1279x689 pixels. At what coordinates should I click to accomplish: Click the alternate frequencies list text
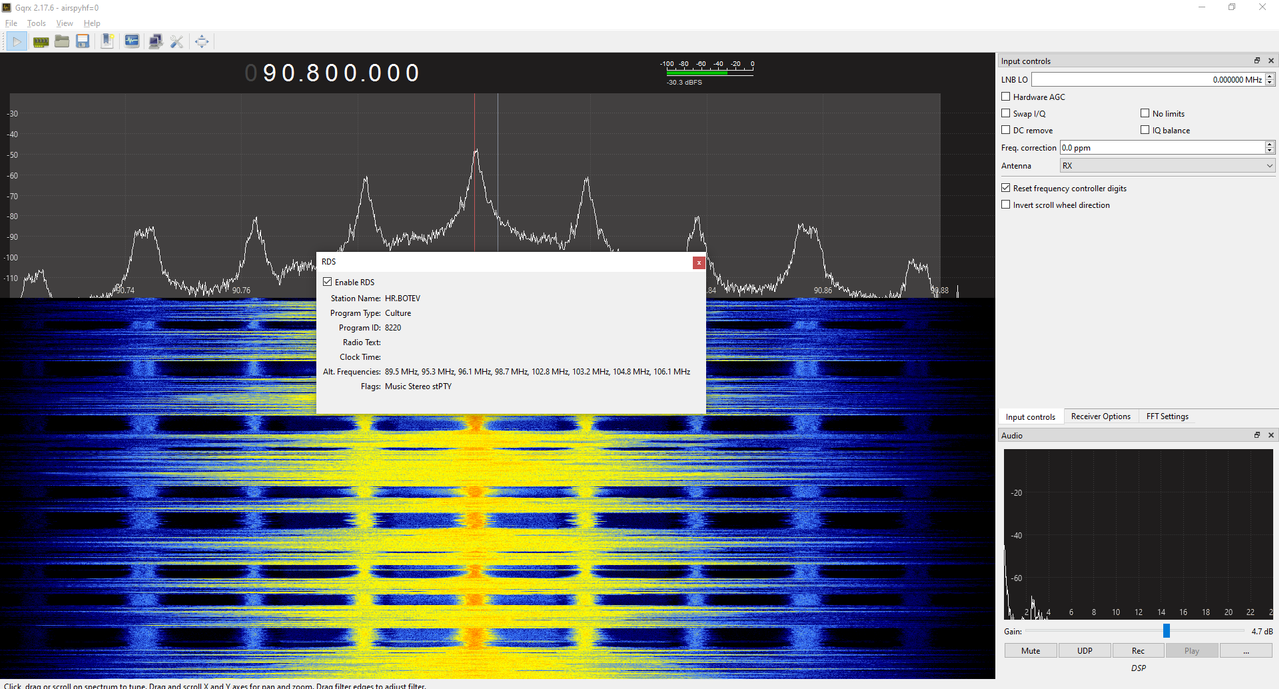tap(537, 371)
